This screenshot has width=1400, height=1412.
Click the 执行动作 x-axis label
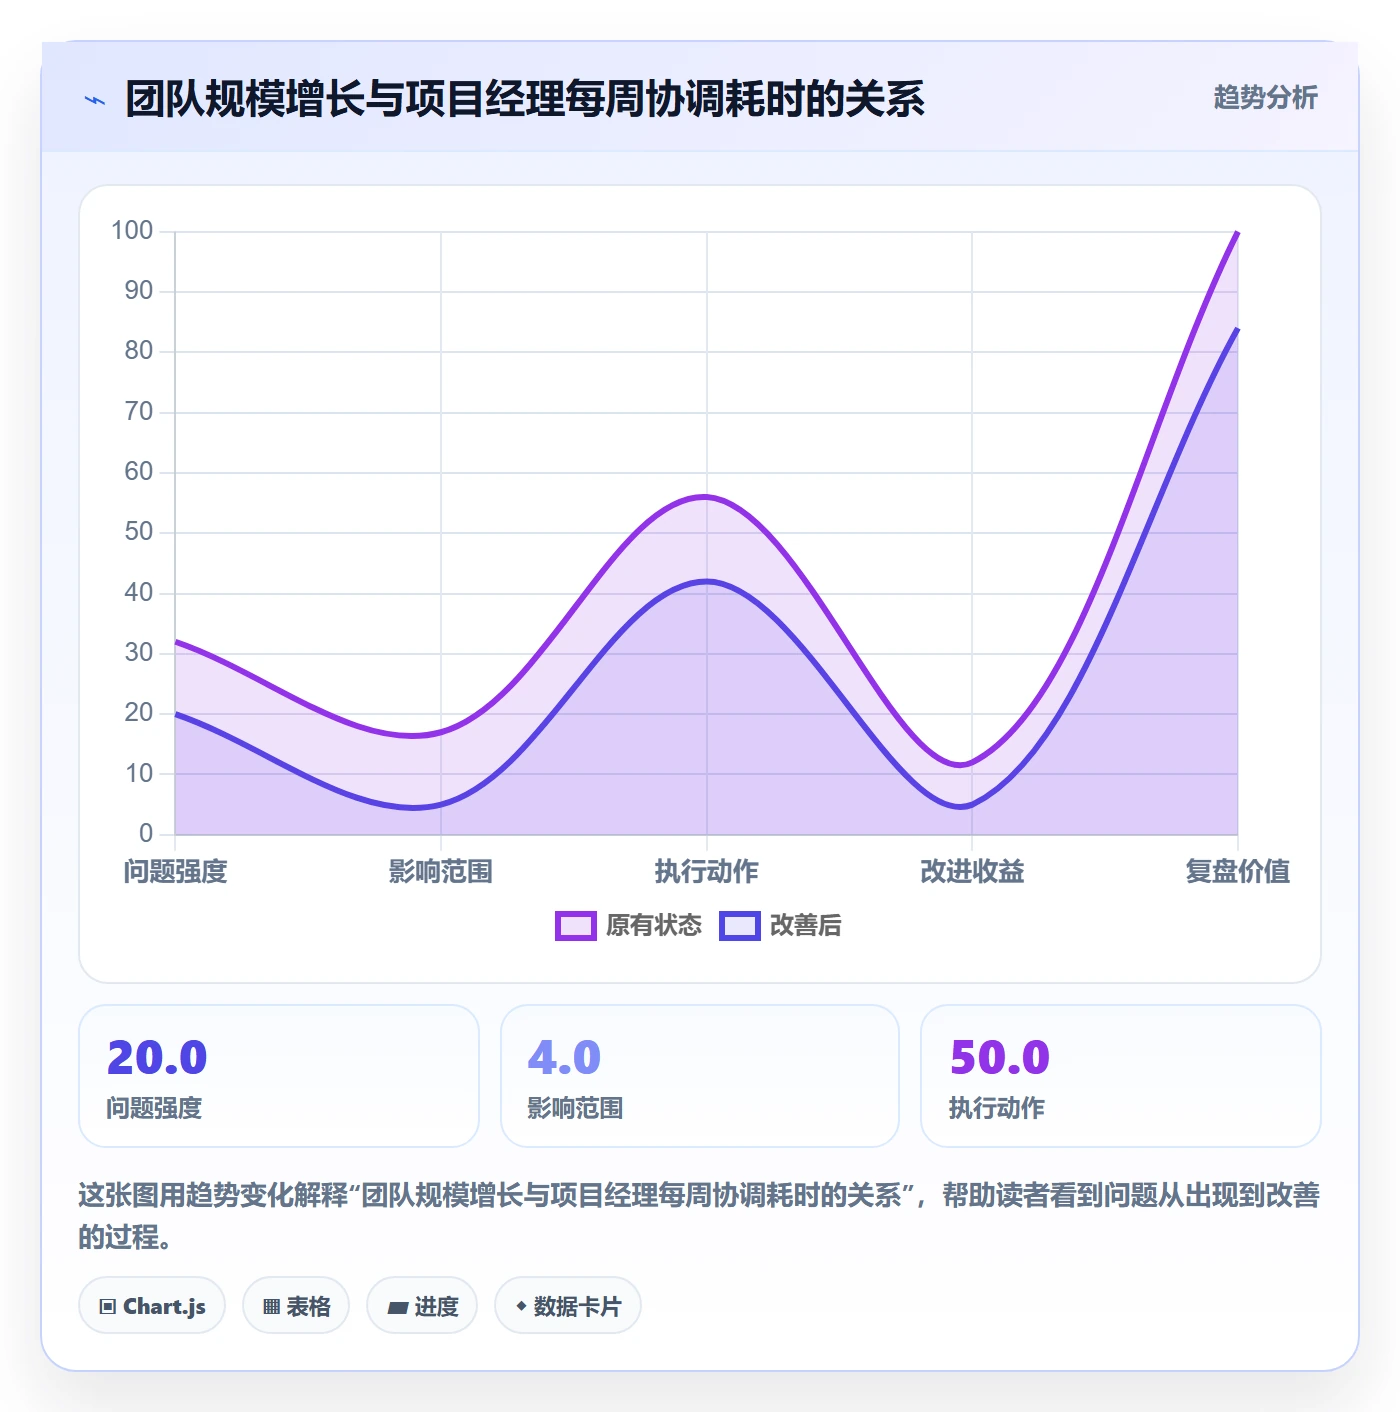[707, 872]
